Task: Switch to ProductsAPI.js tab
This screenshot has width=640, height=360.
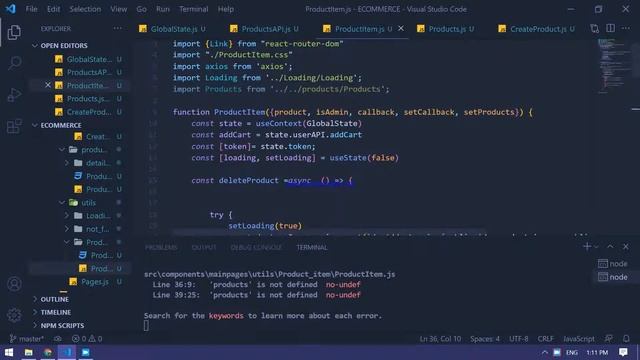Action: pyautogui.click(x=265, y=29)
